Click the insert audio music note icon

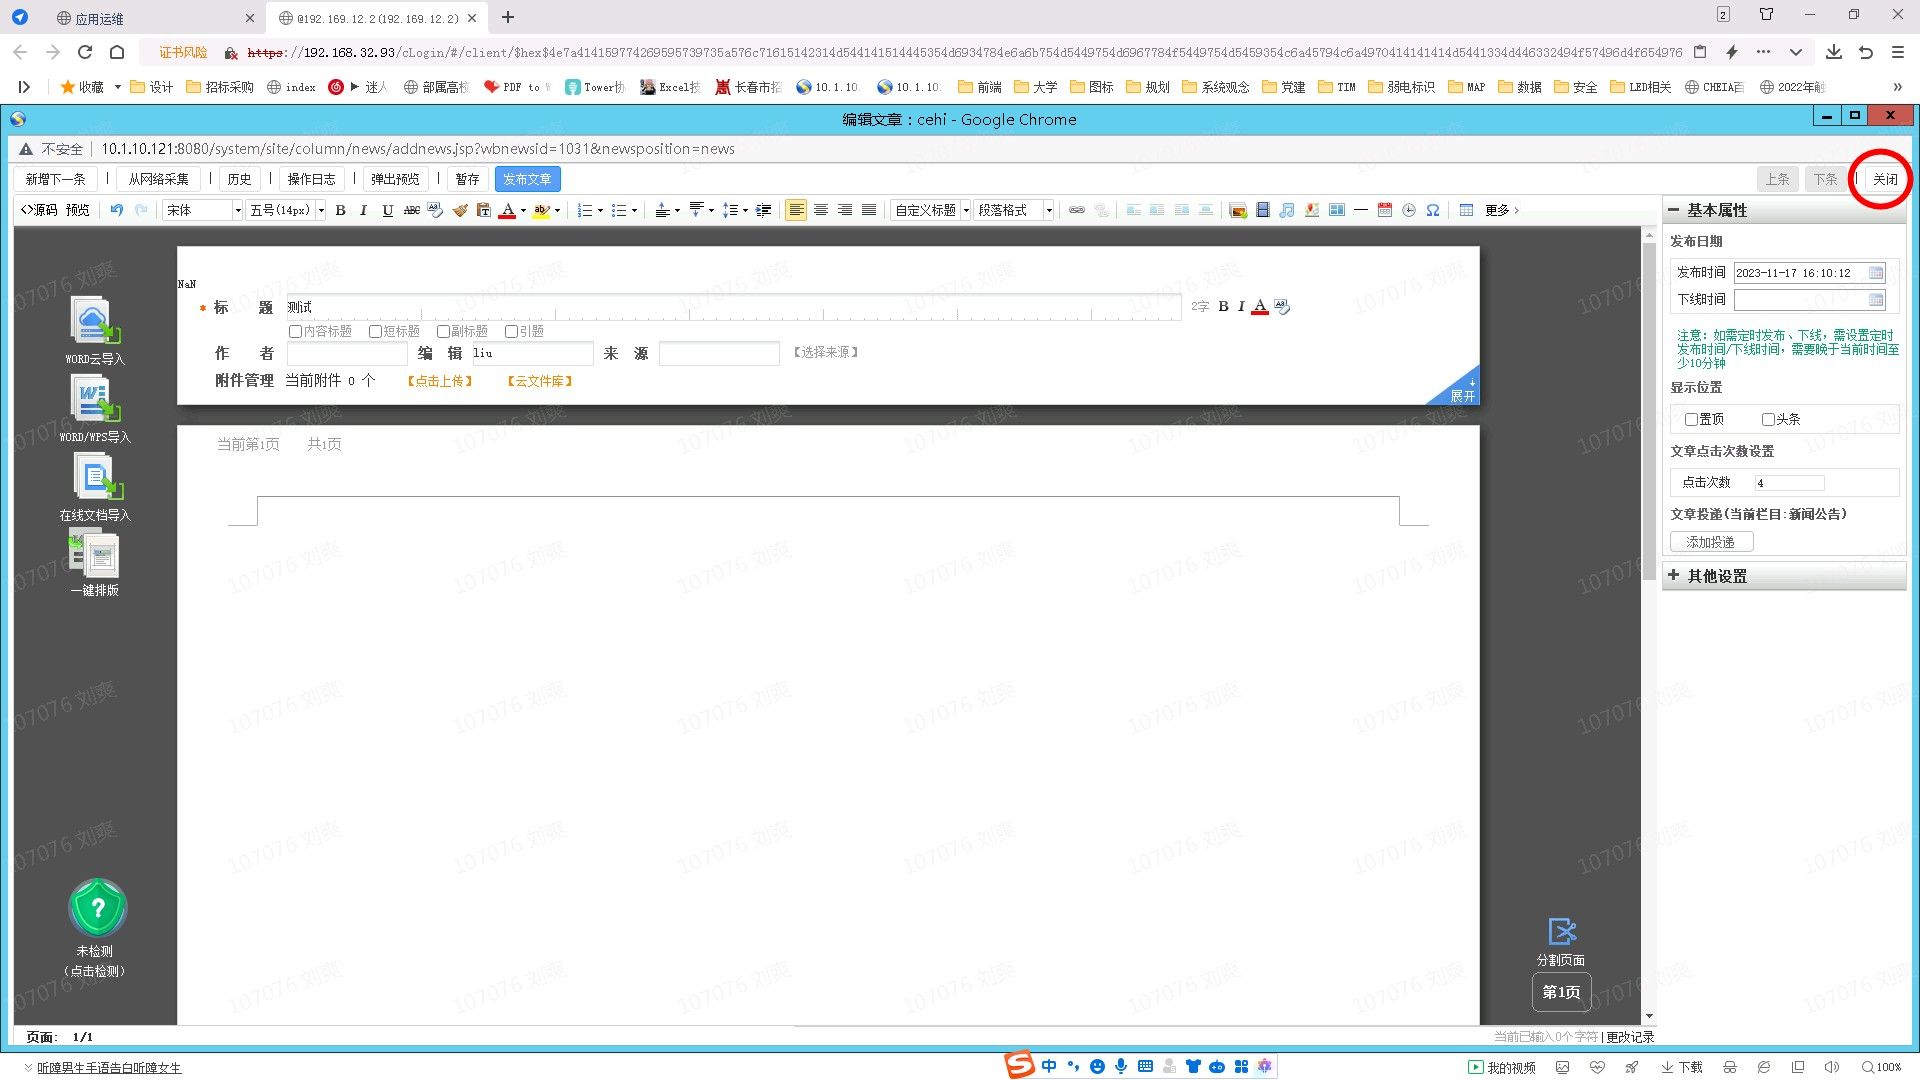[x=1287, y=210]
